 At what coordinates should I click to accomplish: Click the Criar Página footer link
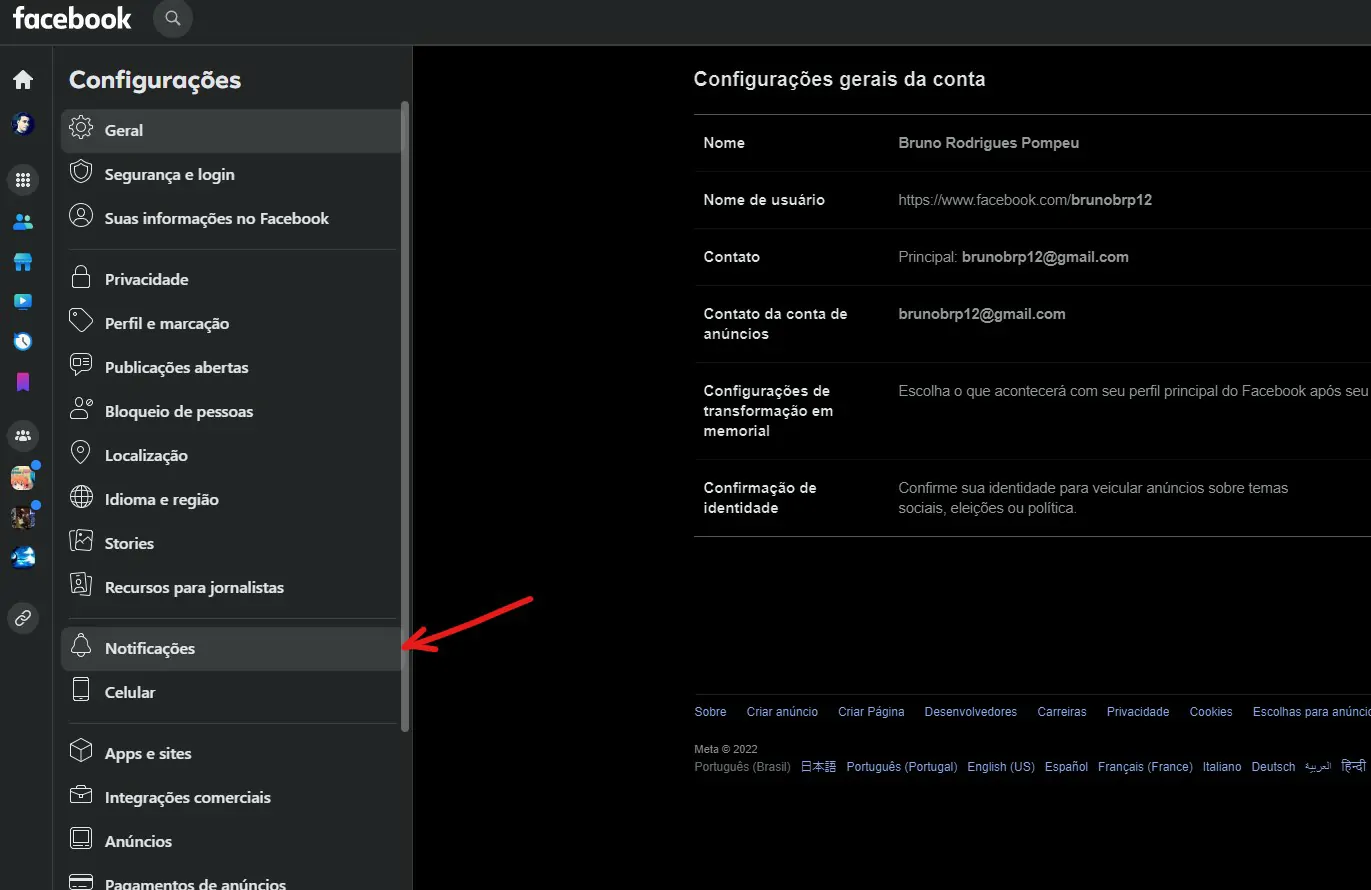[871, 712]
